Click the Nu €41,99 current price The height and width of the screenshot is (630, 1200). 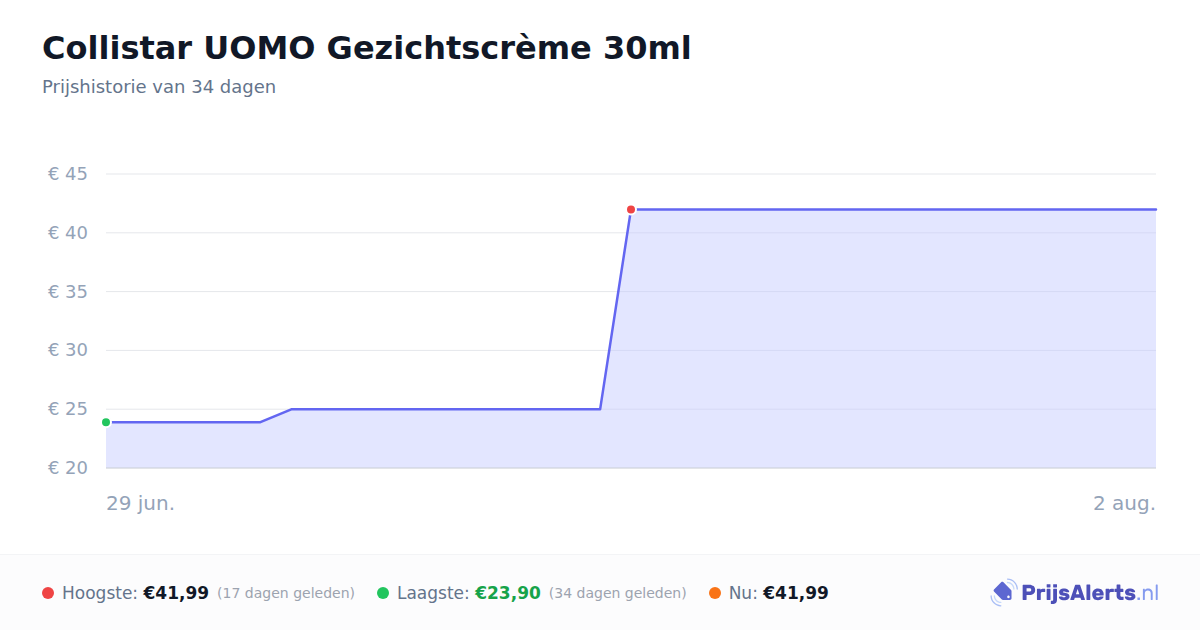[x=796, y=593]
